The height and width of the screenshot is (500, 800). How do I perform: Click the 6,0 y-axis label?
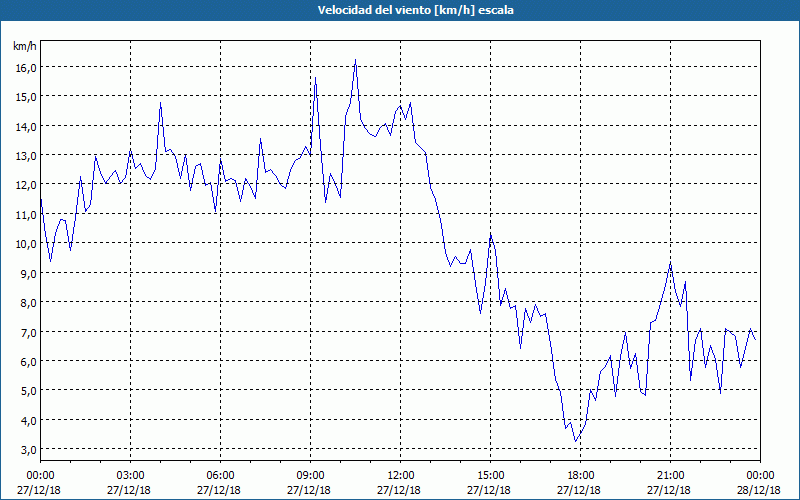(27, 361)
